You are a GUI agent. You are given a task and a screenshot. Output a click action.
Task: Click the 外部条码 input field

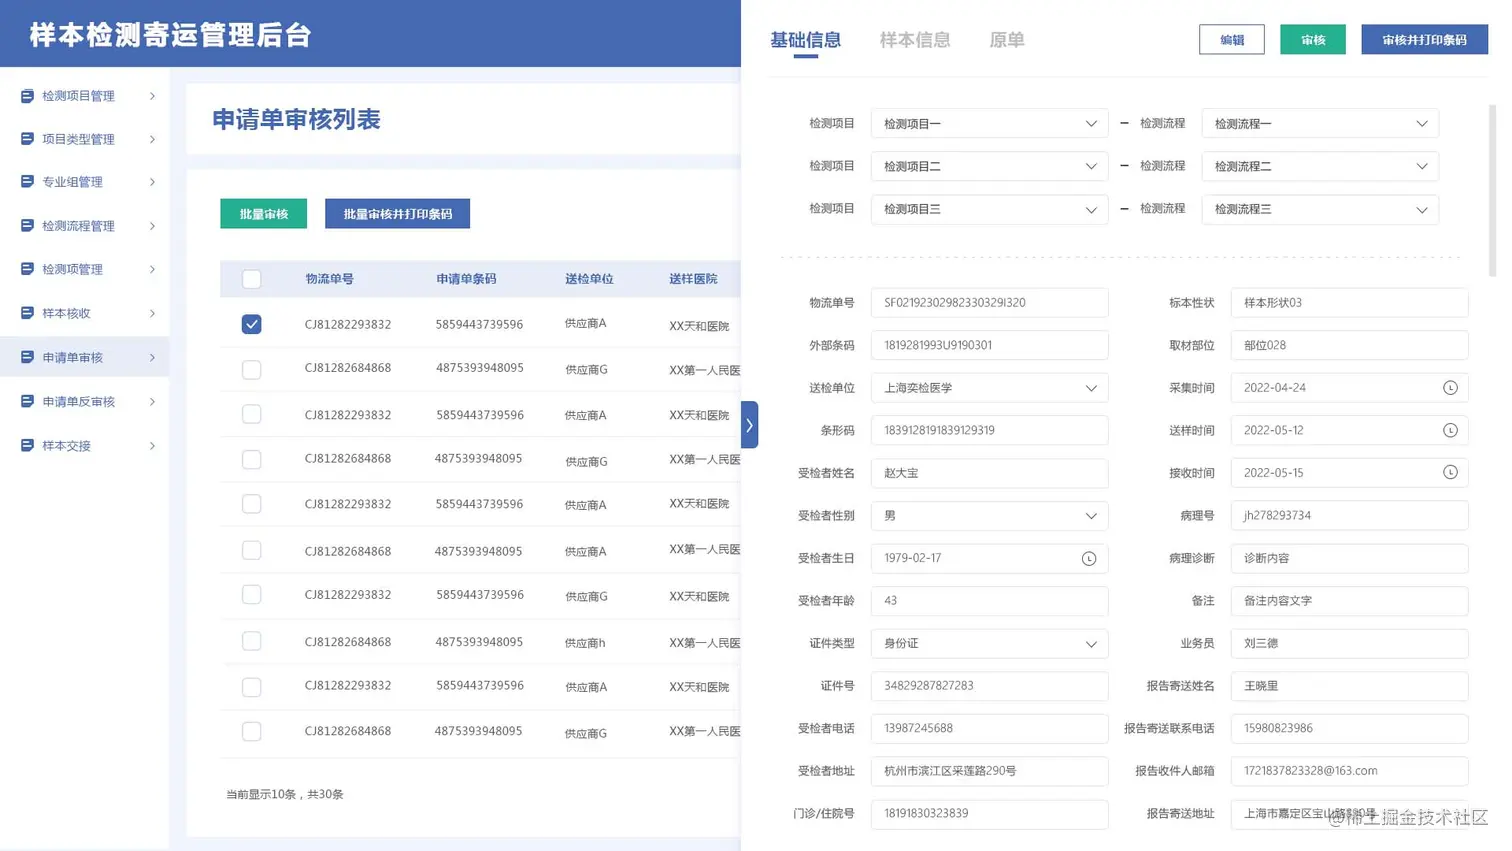click(x=989, y=345)
